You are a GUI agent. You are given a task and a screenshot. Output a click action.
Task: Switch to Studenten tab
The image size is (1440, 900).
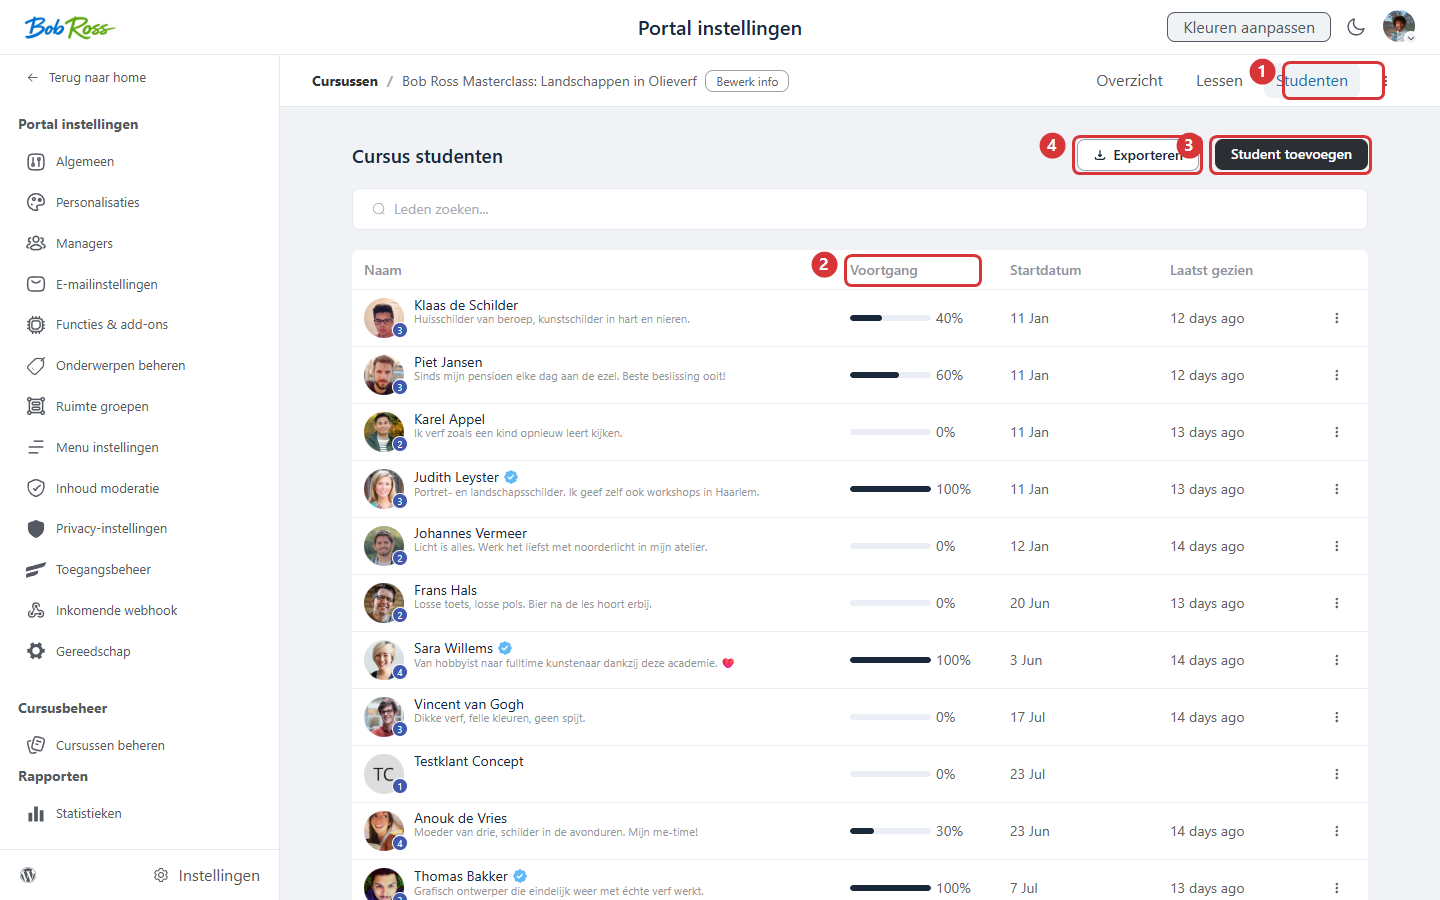pos(1312,81)
